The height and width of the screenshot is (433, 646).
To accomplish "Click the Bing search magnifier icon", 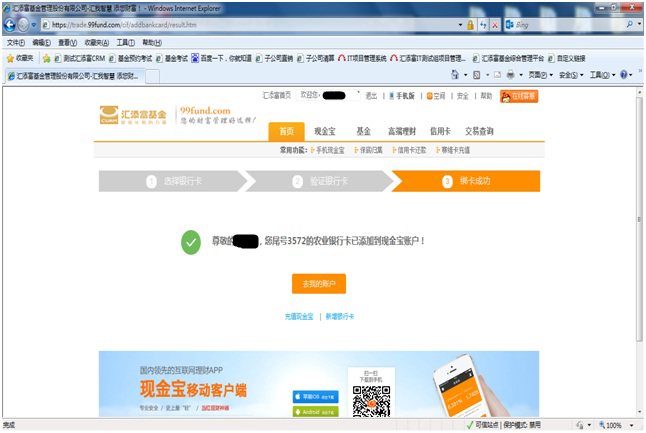I will tap(629, 24).
